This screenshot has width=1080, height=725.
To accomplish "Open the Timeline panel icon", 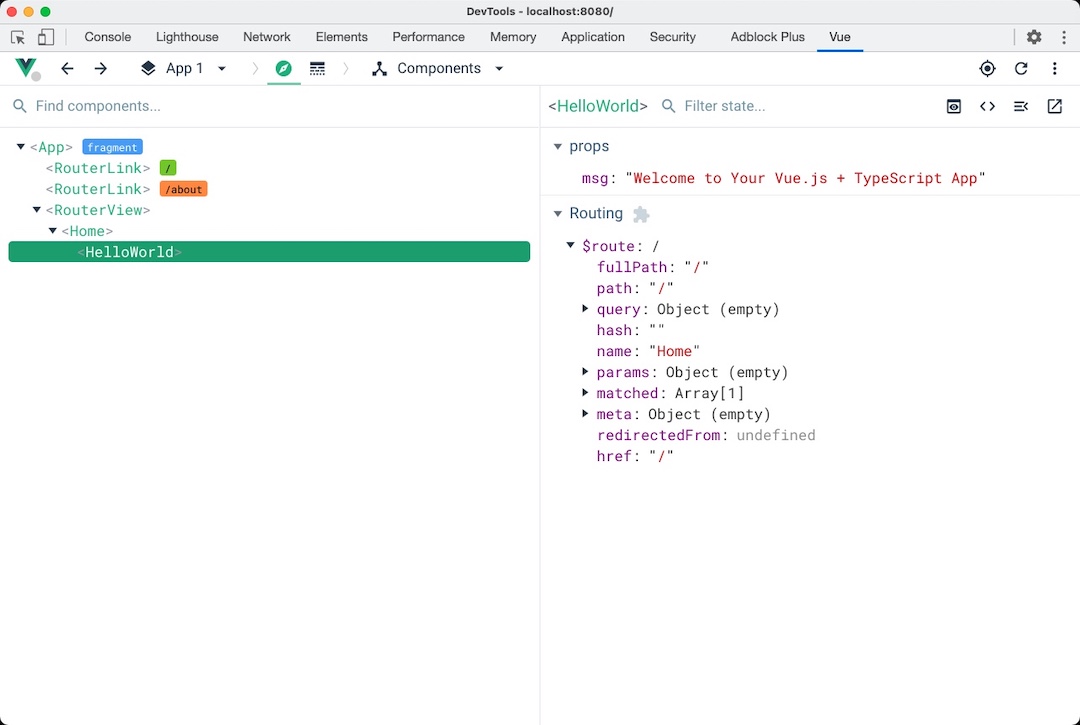I will tap(317, 68).
